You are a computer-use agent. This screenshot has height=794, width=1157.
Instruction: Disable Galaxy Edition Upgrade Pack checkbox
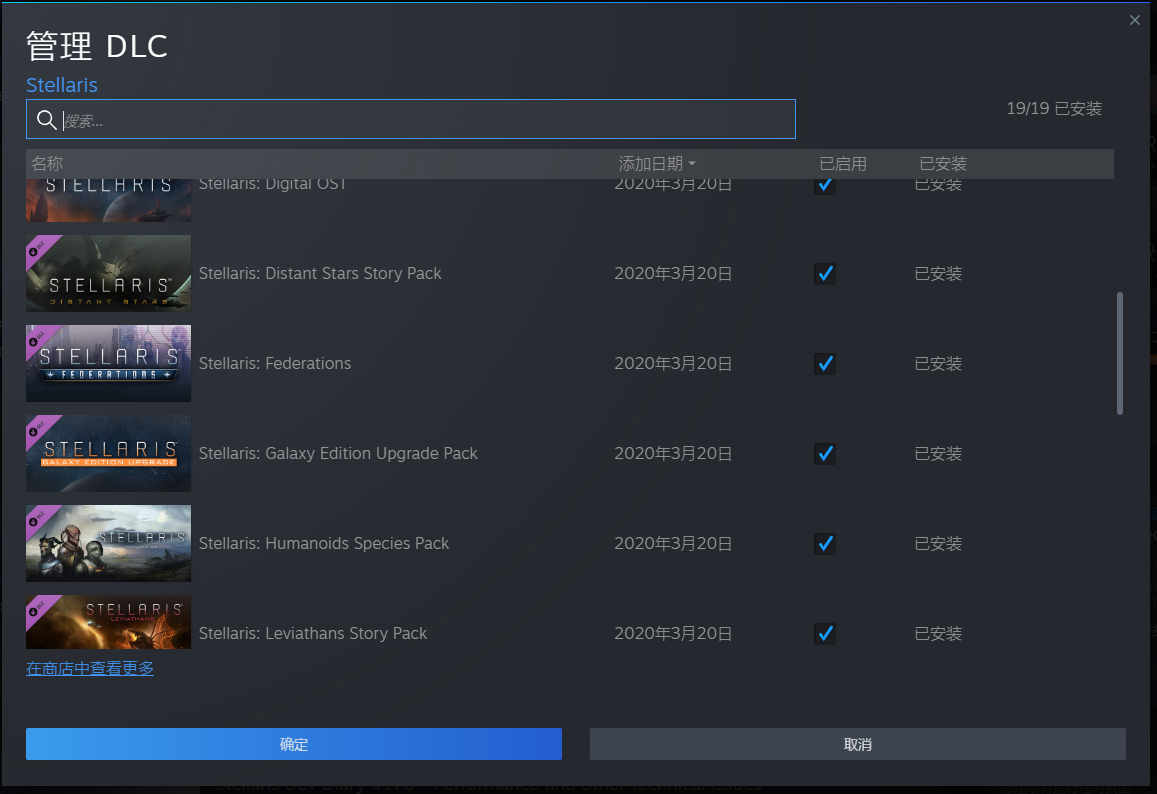pos(825,454)
